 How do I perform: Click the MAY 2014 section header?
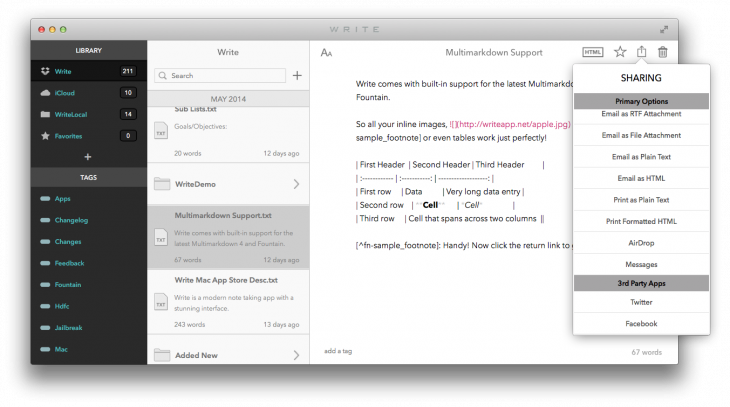point(228,99)
